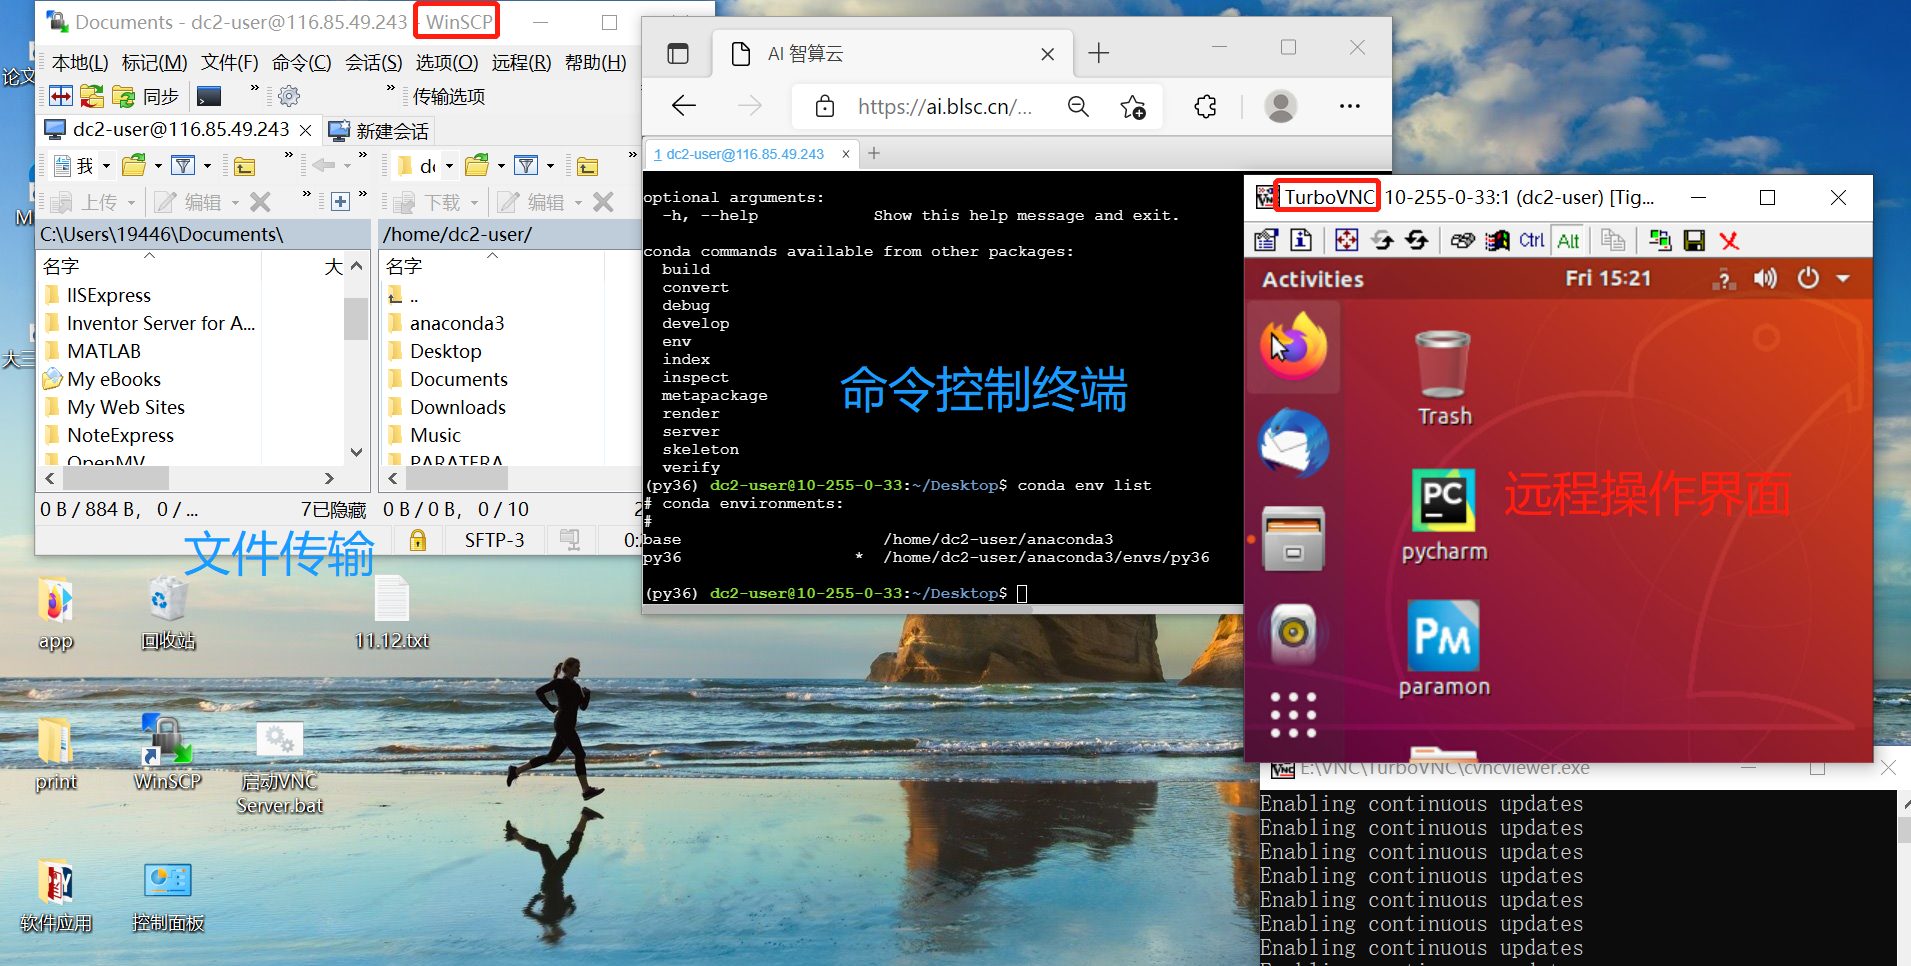Viewport: 1911px width, 966px height.
Task: Open 命令(C) menu in WinSCP
Action: [x=302, y=62]
